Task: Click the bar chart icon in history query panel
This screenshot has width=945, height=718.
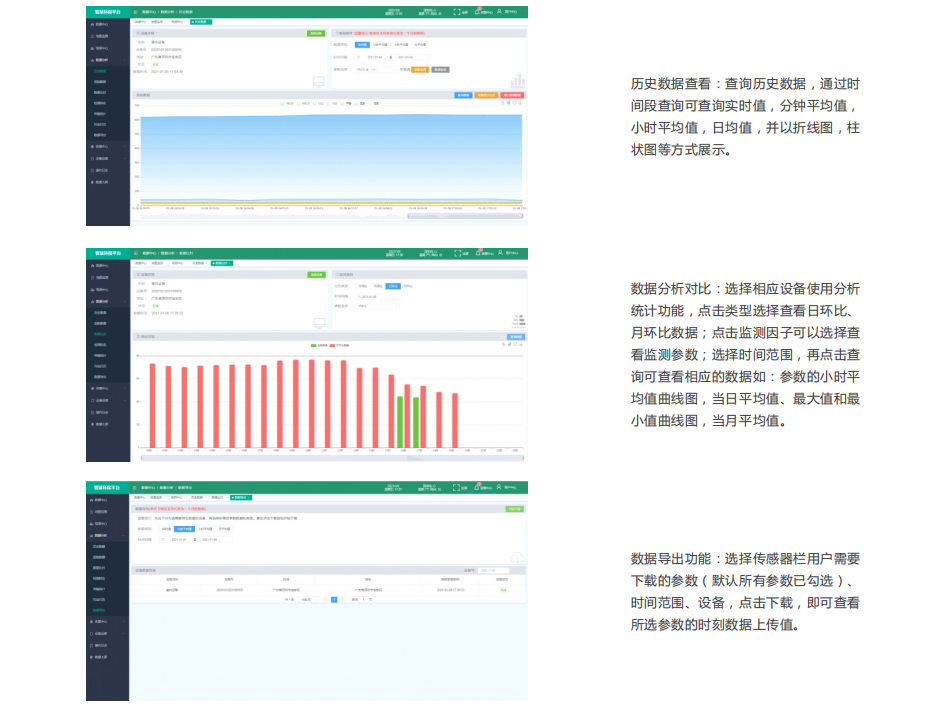Action: click(517, 81)
